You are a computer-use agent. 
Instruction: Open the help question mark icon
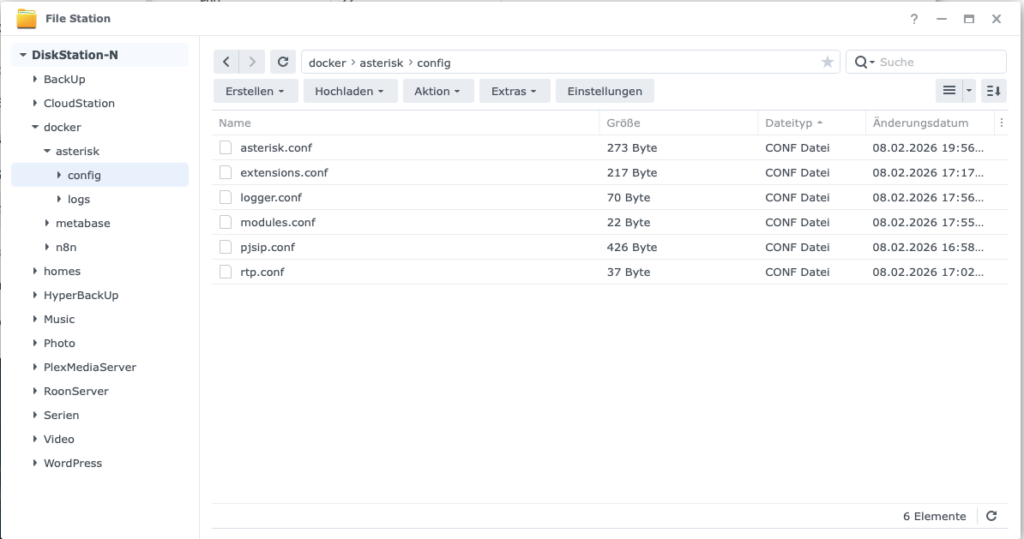914,19
